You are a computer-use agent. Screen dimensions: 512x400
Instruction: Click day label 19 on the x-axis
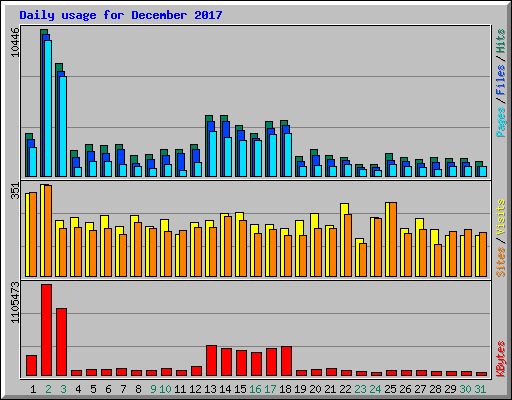pyautogui.click(x=300, y=389)
